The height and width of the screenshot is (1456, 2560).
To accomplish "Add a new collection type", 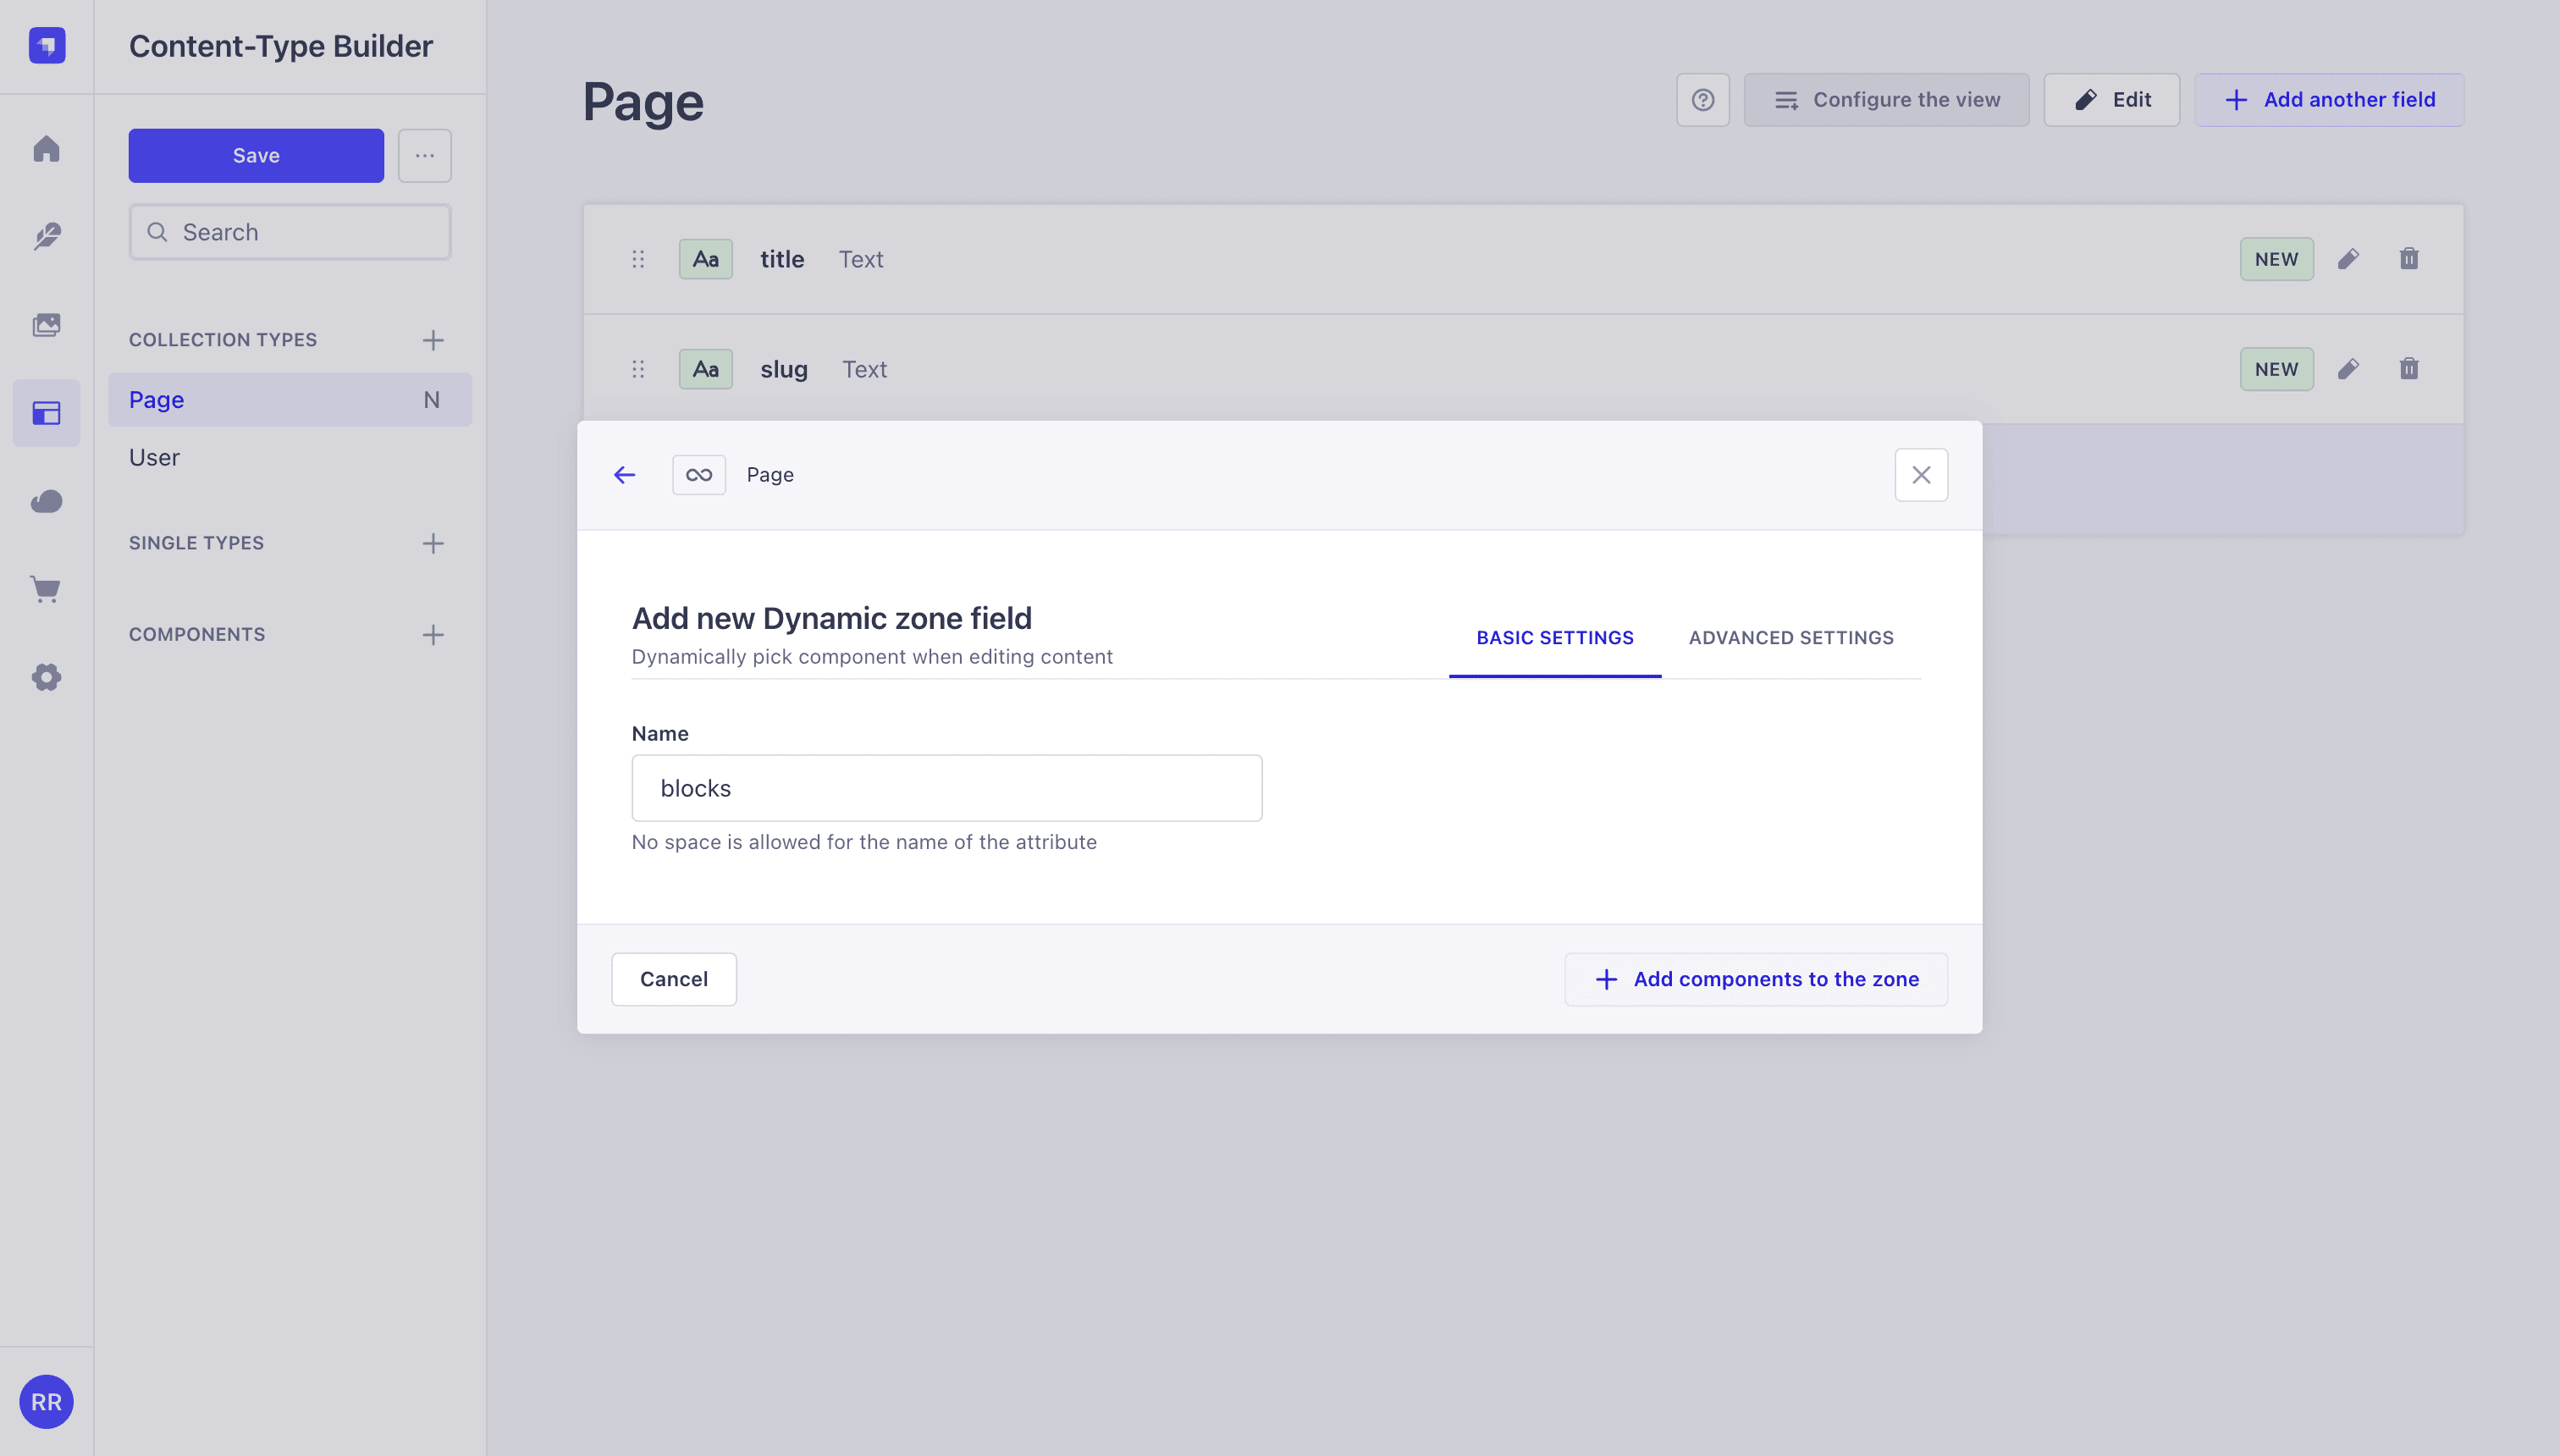I will tap(433, 340).
